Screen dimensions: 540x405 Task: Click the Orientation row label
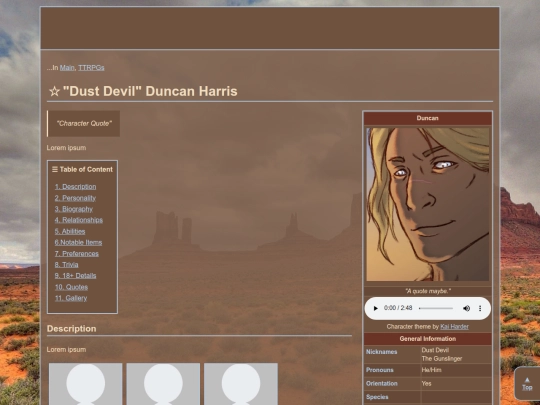click(x=382, y=384)
